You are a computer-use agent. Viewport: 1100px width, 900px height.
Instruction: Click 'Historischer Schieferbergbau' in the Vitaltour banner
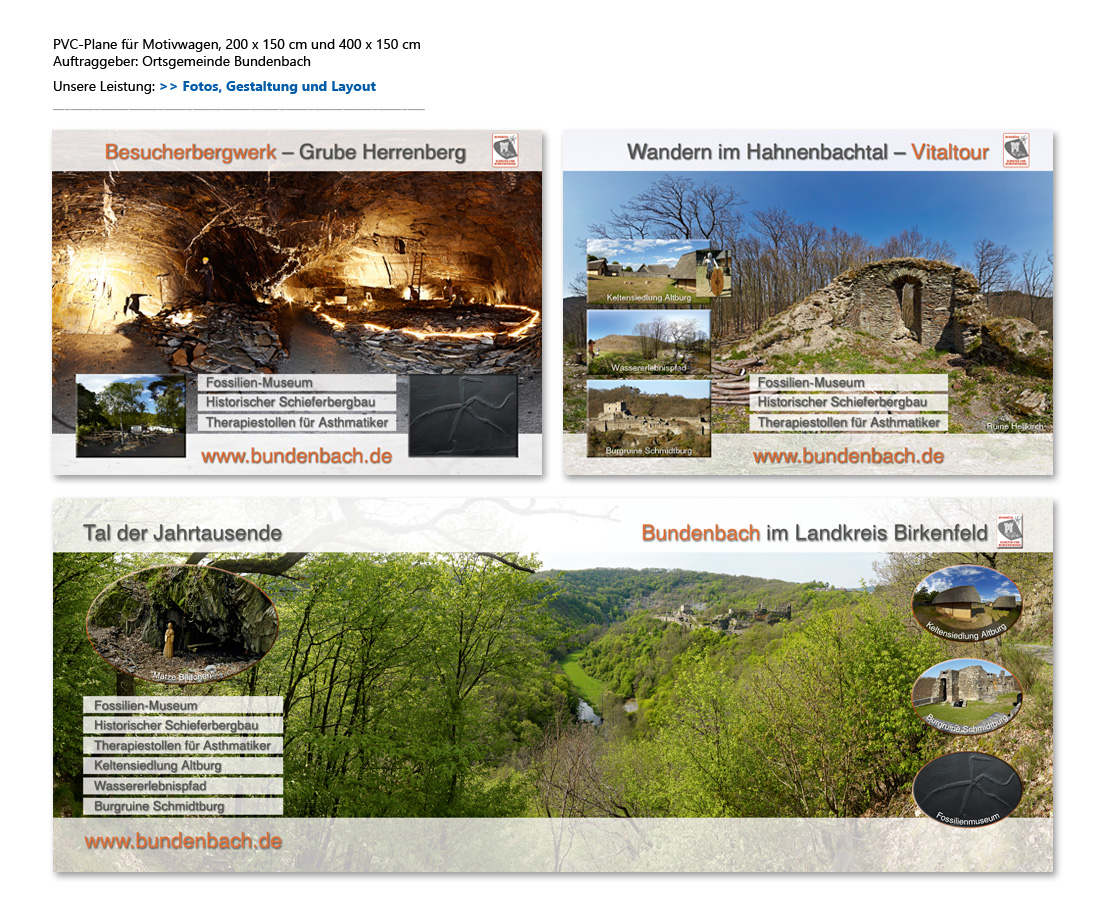[x=848, y=402]
